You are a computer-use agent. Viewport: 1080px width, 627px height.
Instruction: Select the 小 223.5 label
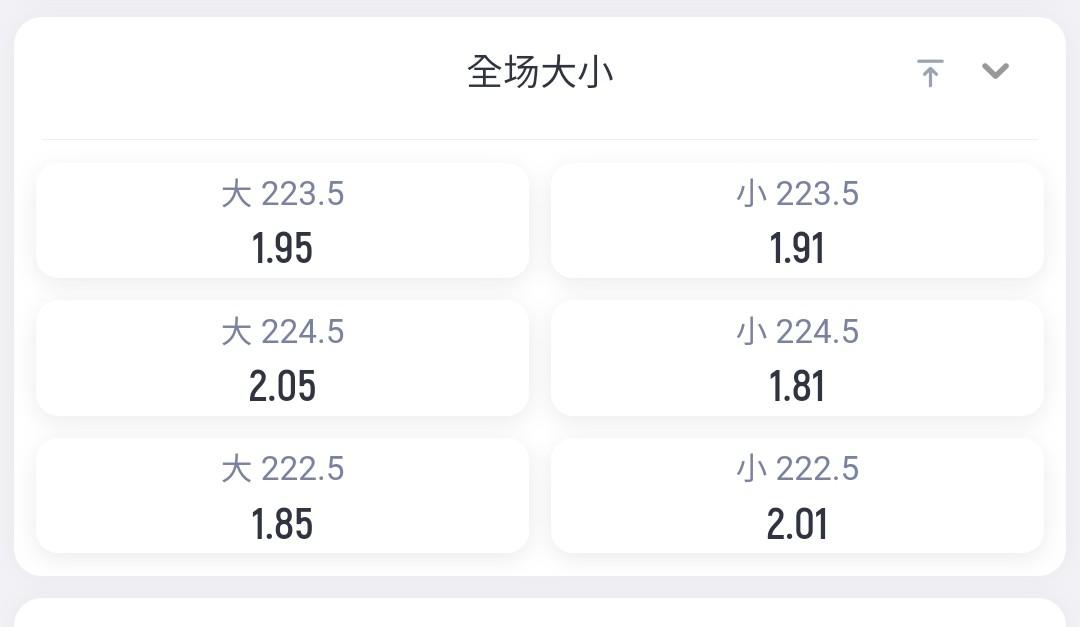(798, 194)
